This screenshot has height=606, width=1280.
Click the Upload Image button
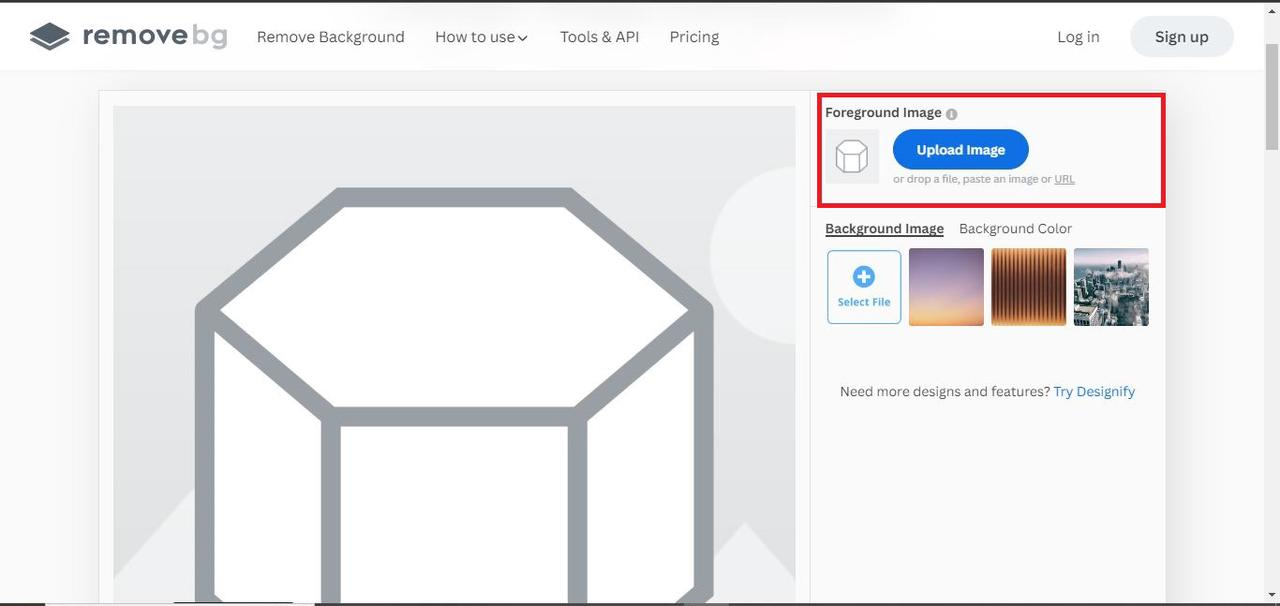click(x=960, y=150)
